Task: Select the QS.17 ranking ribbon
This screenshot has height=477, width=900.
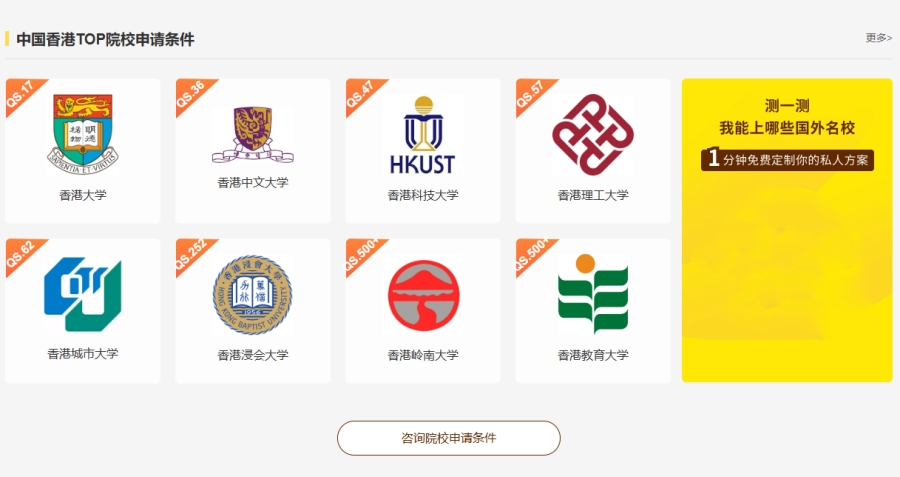Action: [x=21, y=94]
